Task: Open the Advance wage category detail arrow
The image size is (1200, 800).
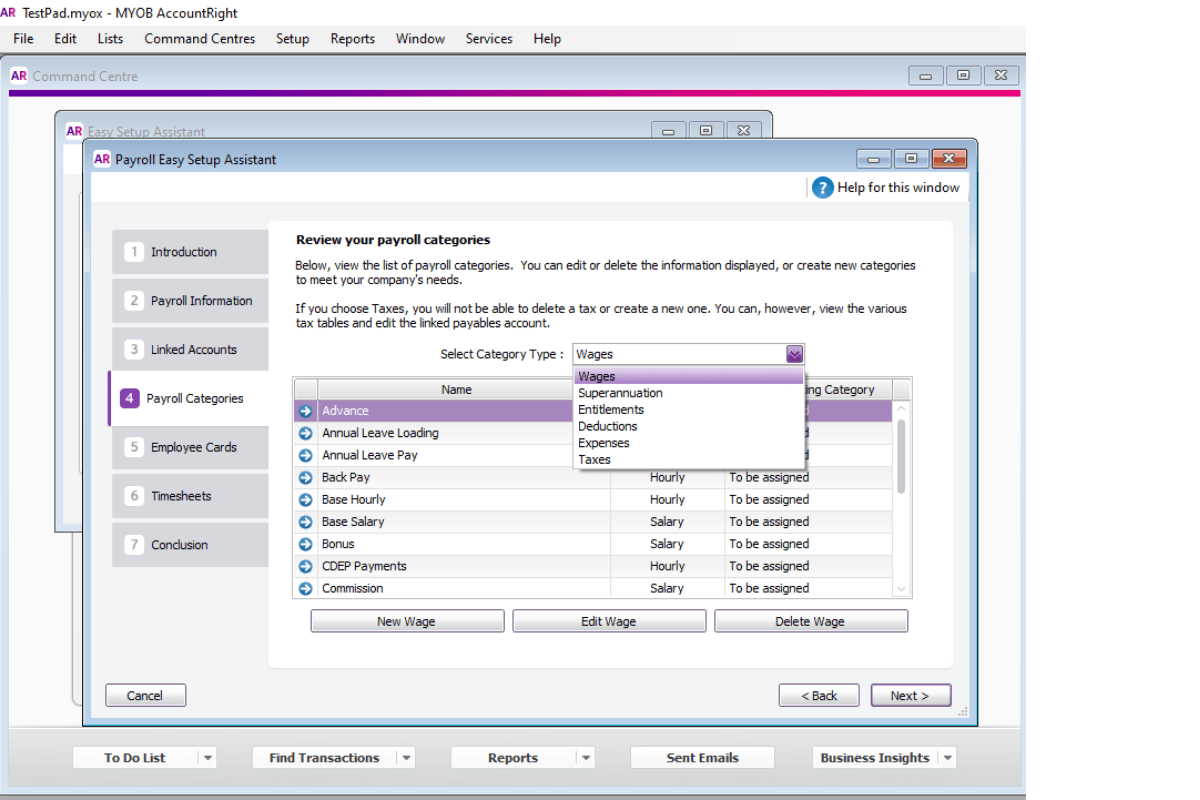Action: tap(305, 410)
